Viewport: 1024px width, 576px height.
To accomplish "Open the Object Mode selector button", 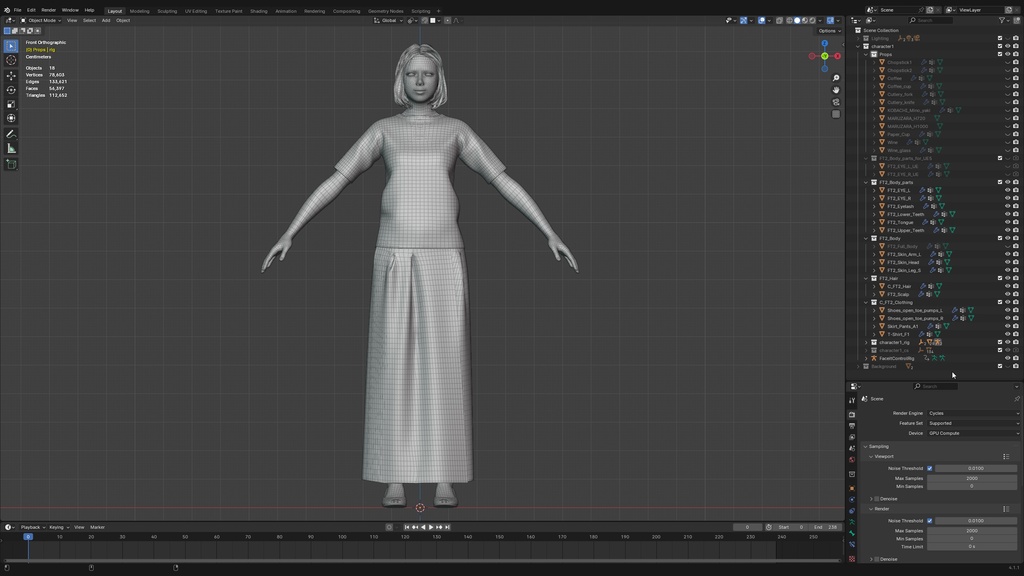I will click(x=42, y=19).
